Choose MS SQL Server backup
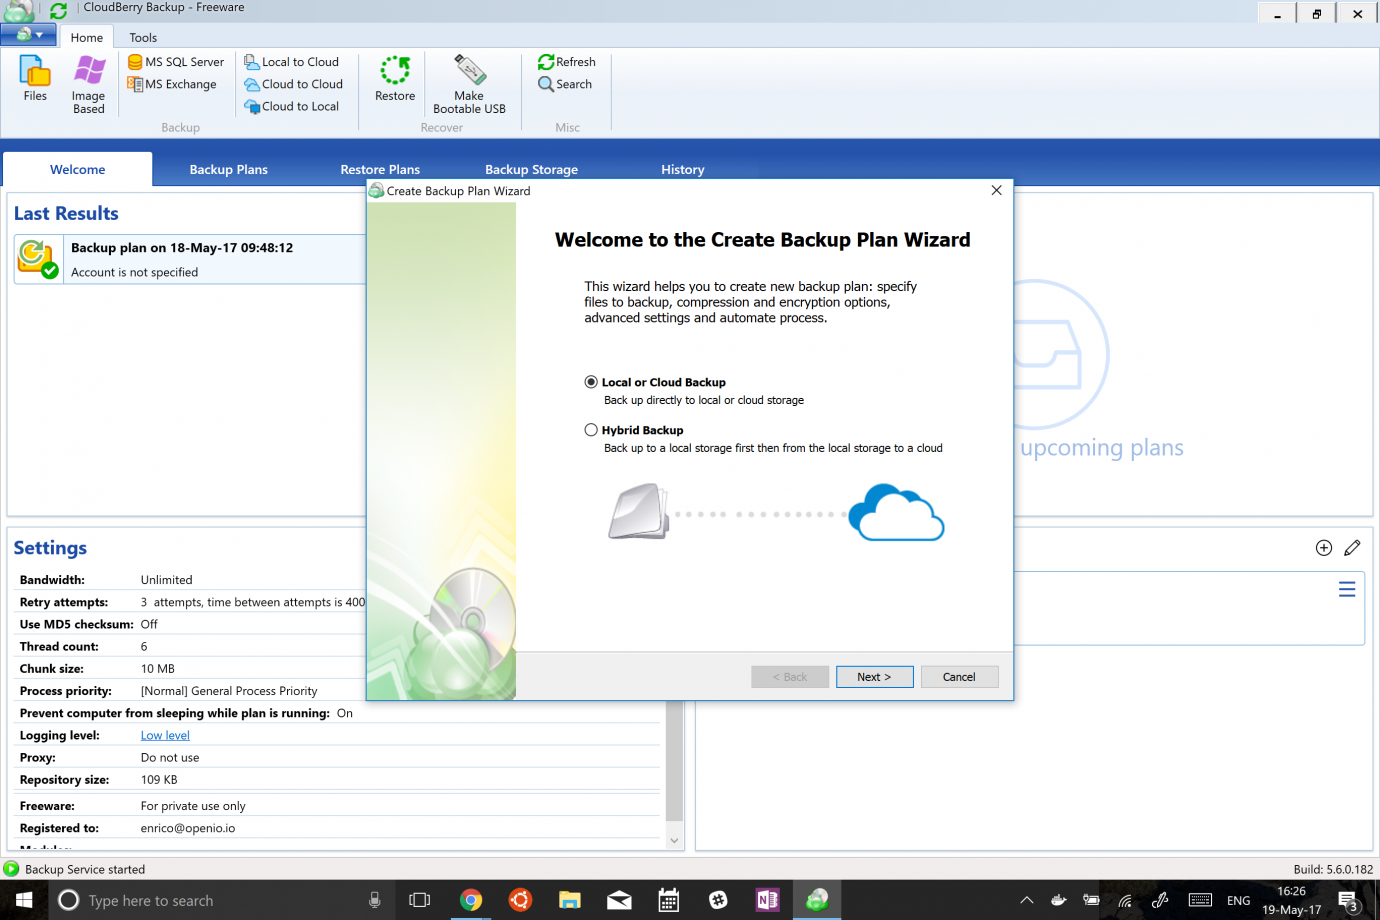Screen dimensions: 1380x920 176,62
